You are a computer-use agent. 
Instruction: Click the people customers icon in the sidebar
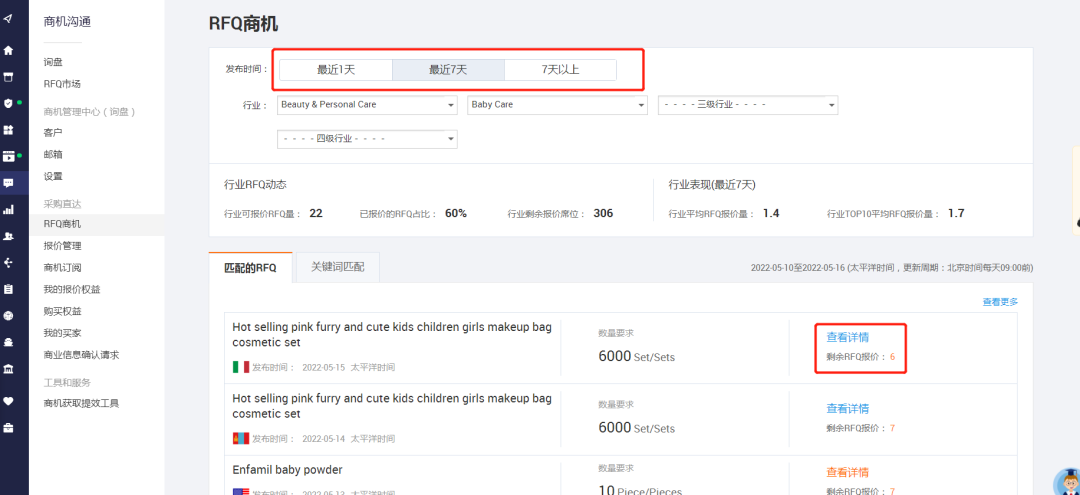click(x=8, y=236)
